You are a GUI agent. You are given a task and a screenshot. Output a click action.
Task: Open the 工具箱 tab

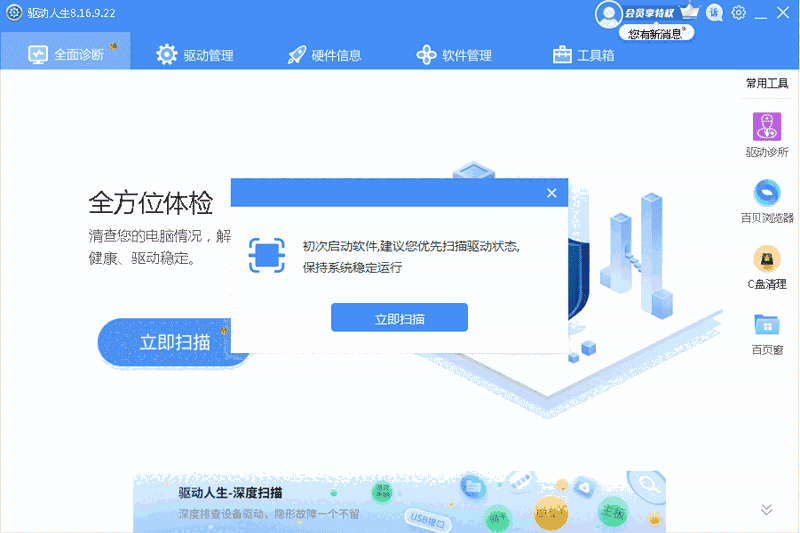click(583, 55)
